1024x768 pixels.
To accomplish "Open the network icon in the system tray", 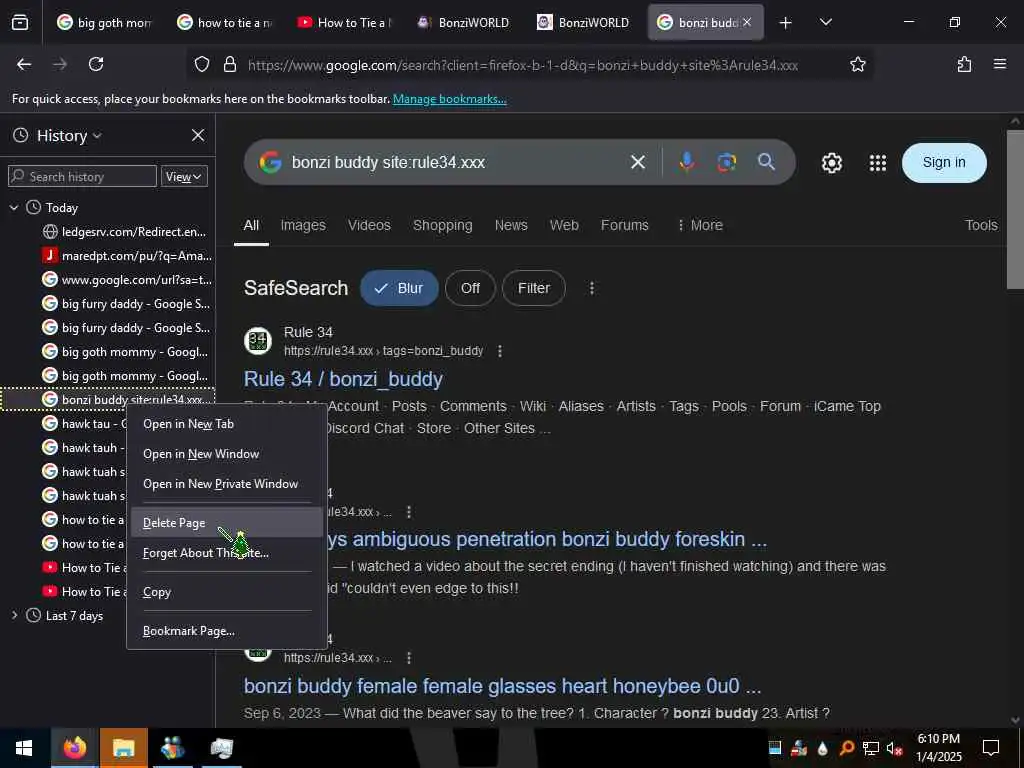I will 870,748.
